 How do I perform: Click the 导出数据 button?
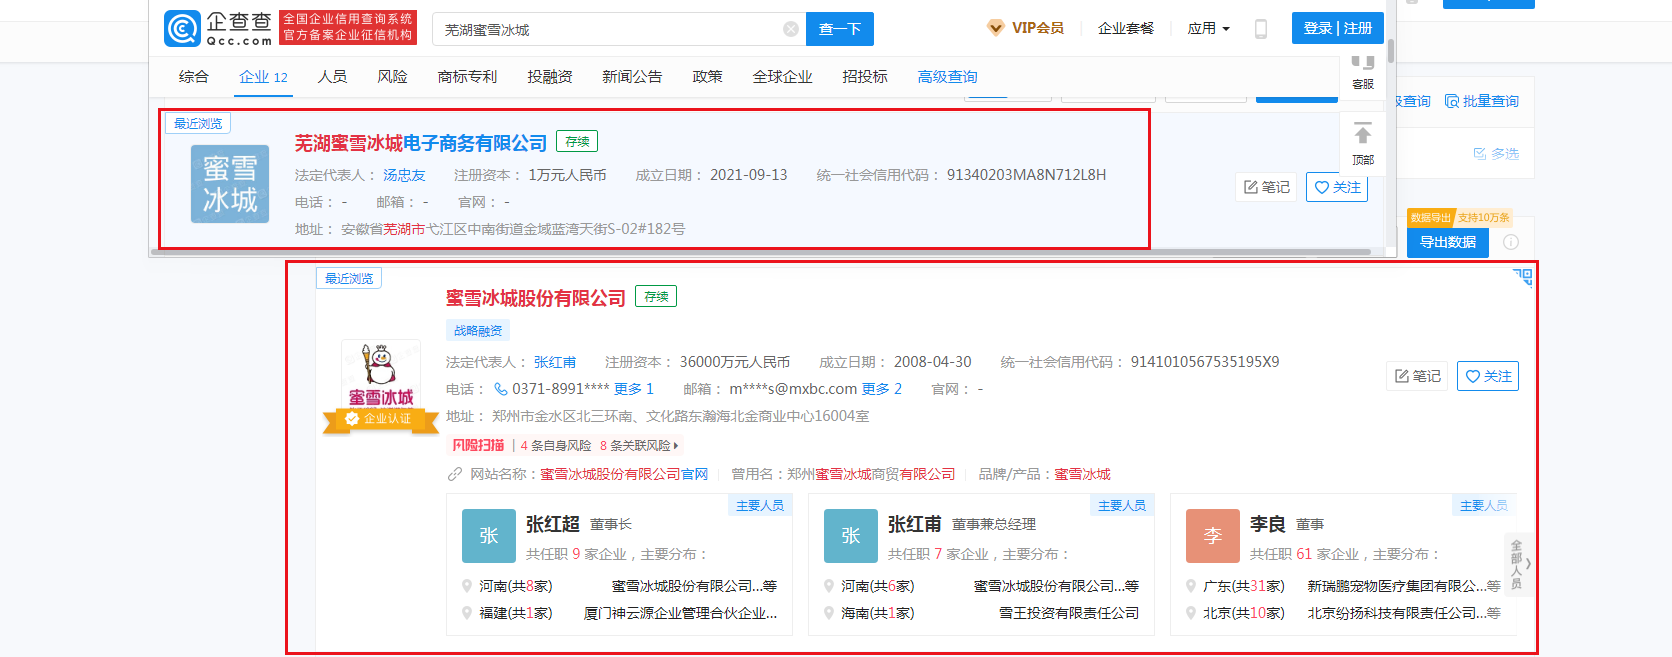1448,242
